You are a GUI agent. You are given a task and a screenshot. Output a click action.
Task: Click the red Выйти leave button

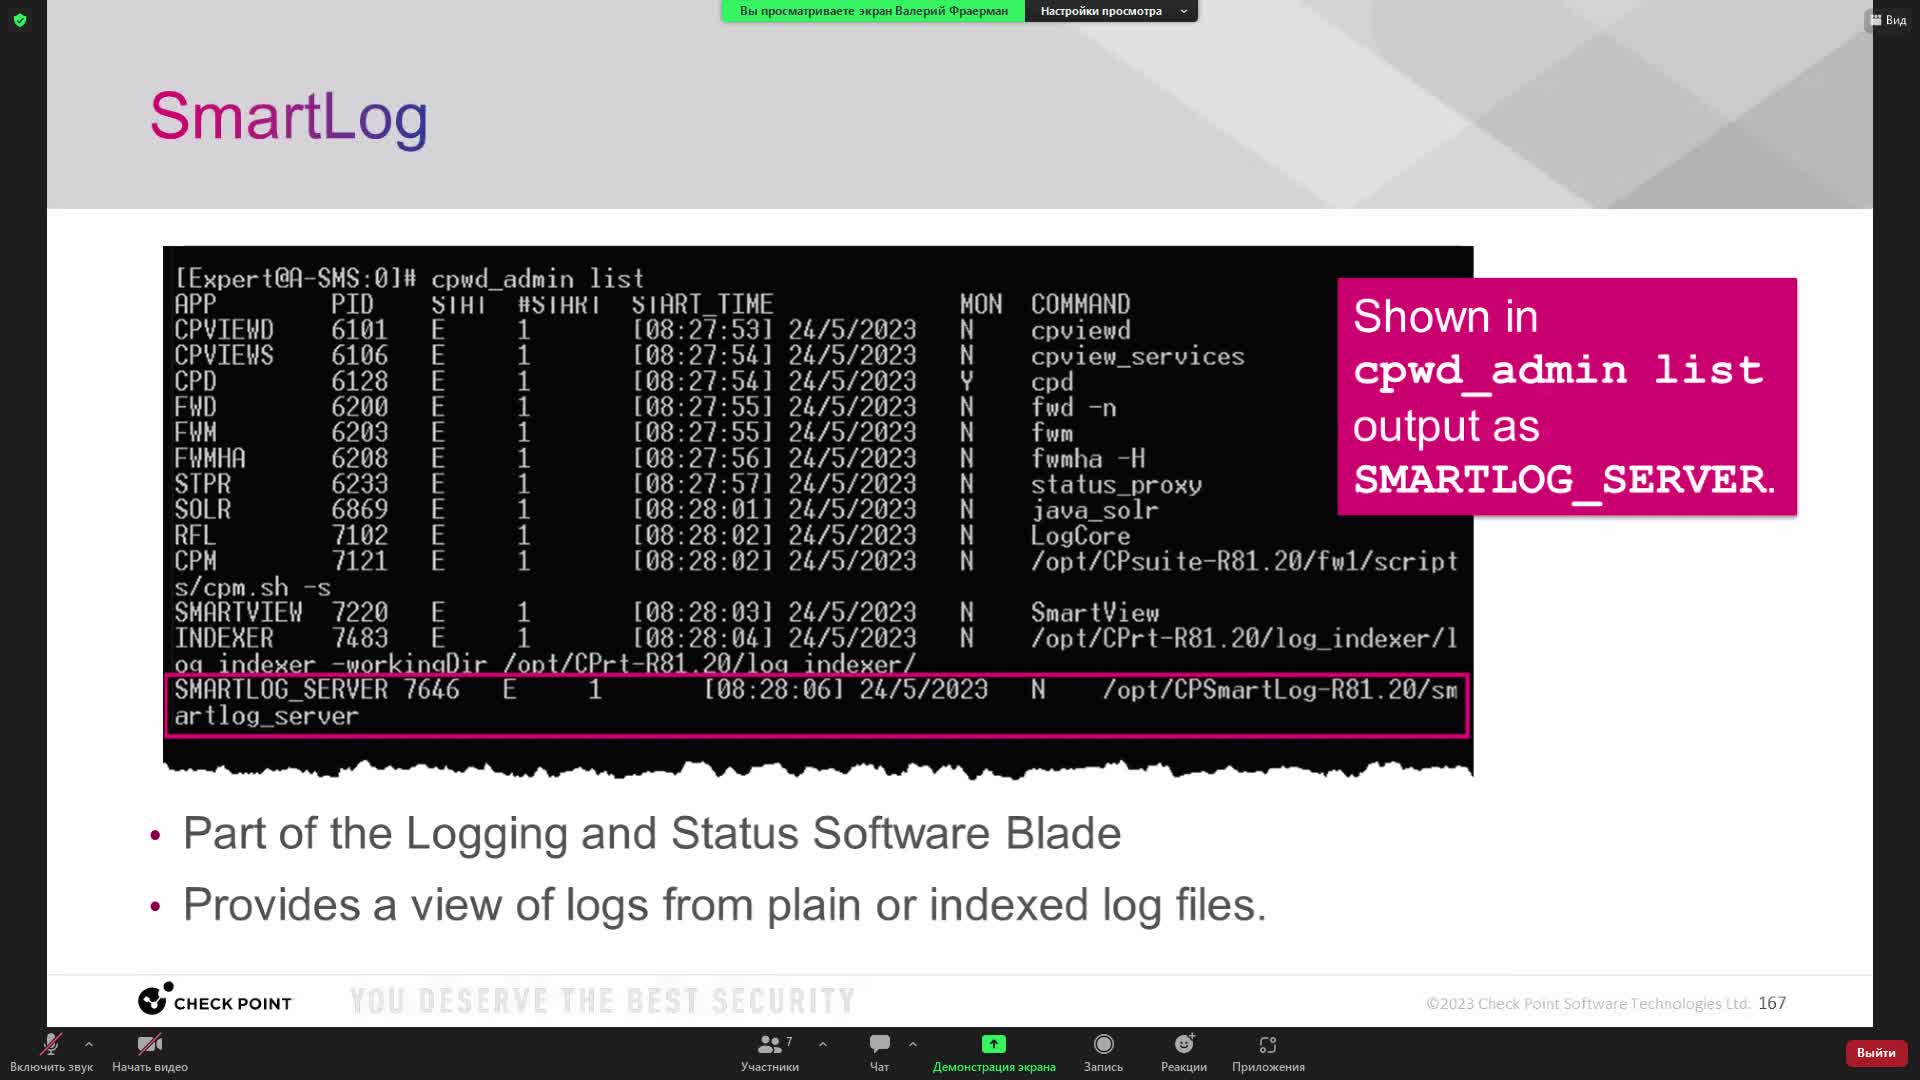(x=1876, y=1053)
